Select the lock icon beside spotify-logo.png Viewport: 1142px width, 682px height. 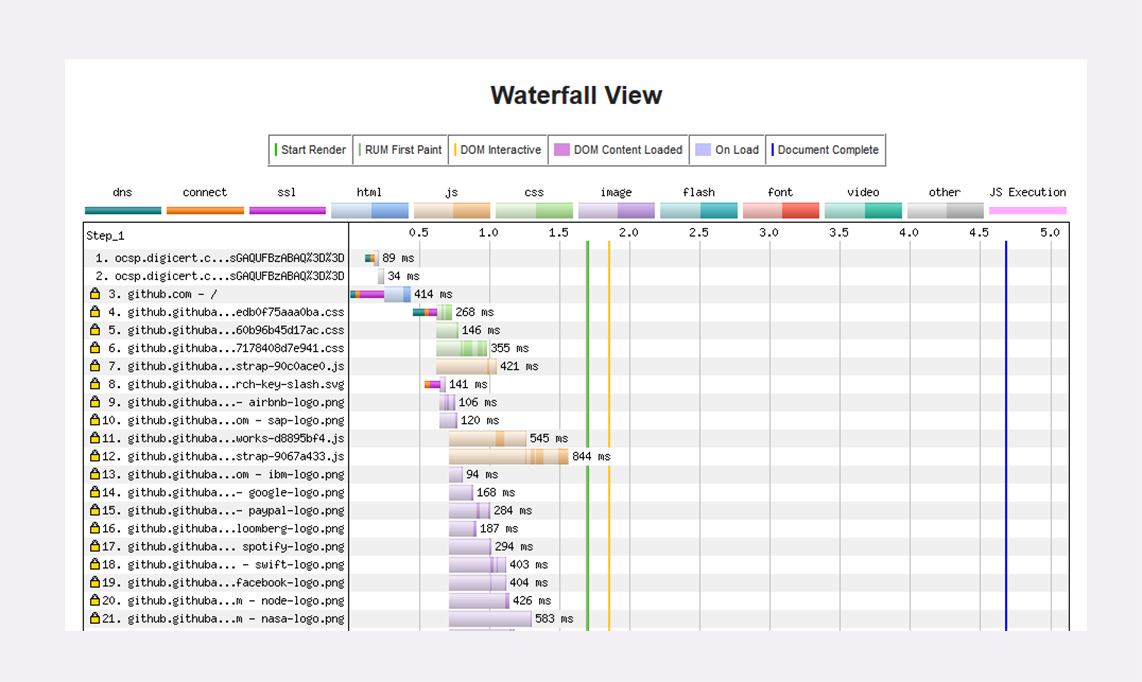click(95, 546)
